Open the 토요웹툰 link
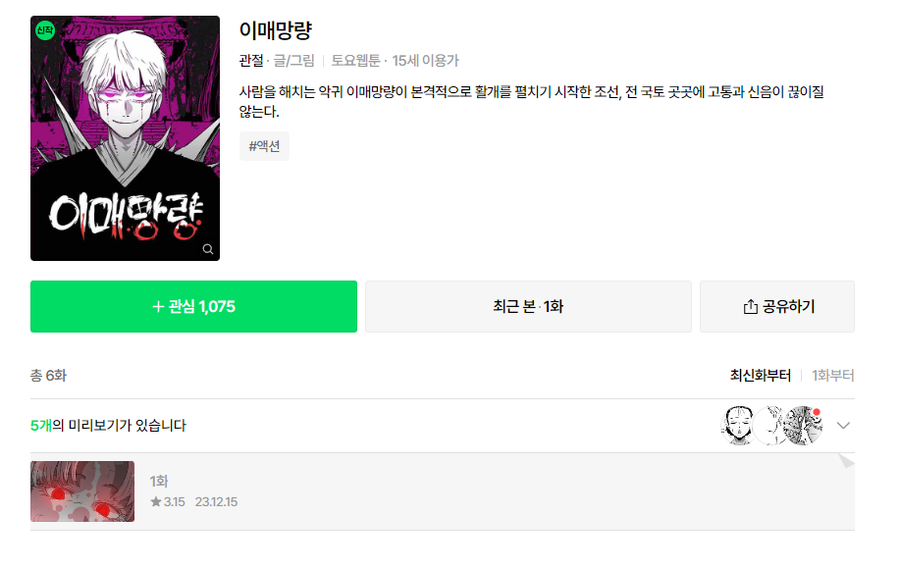Screen dimensions: 900x567 tap(356, 60)
